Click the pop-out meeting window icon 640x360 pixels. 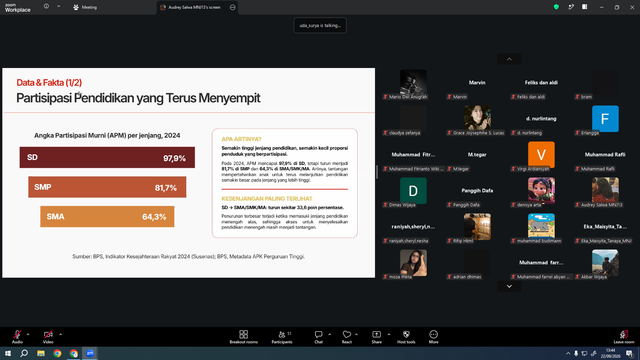(571, 7)
